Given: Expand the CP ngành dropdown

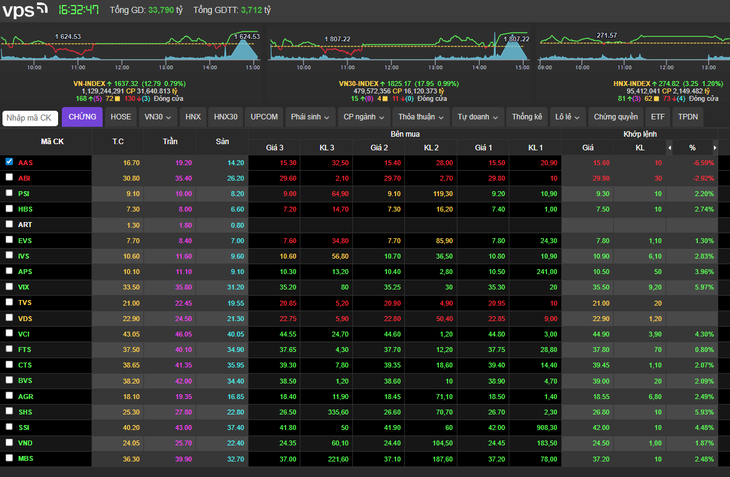Looking at the screenshot, I should [x=364, y=117].
